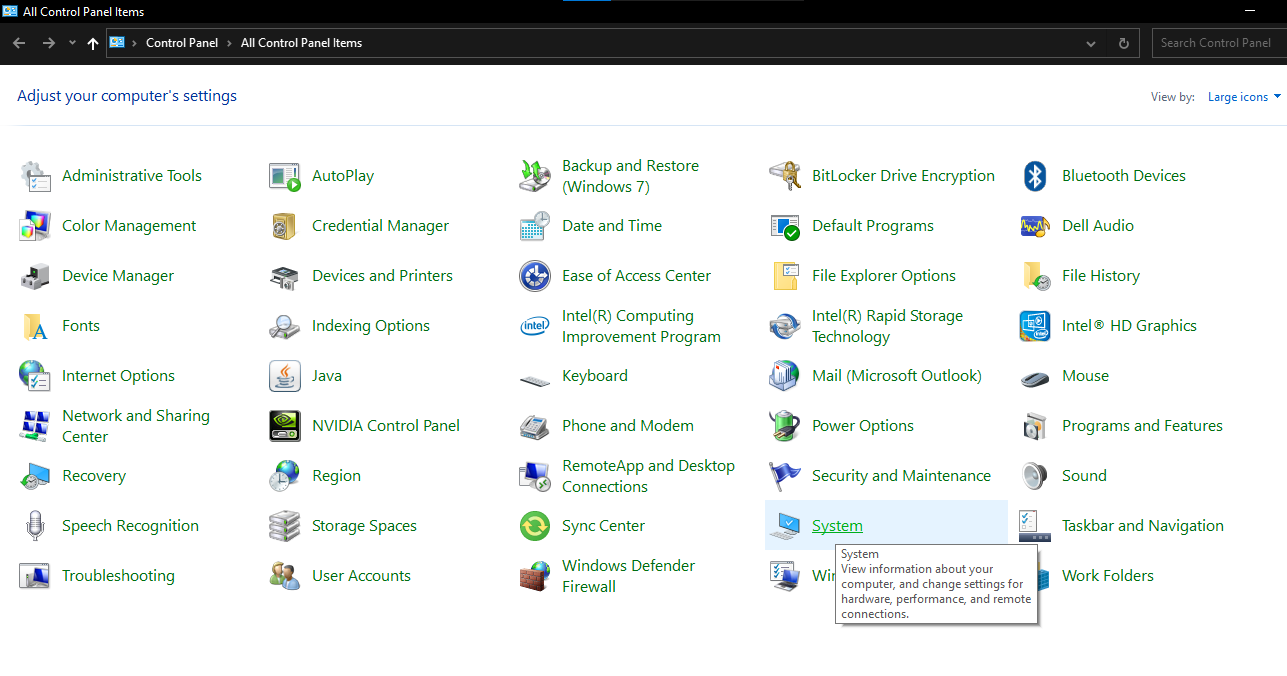Click the forward navigation arrow
Image resolution: width=1287 pixels, height=676 pixels.
pyautogui.click(x=48, y=43)
